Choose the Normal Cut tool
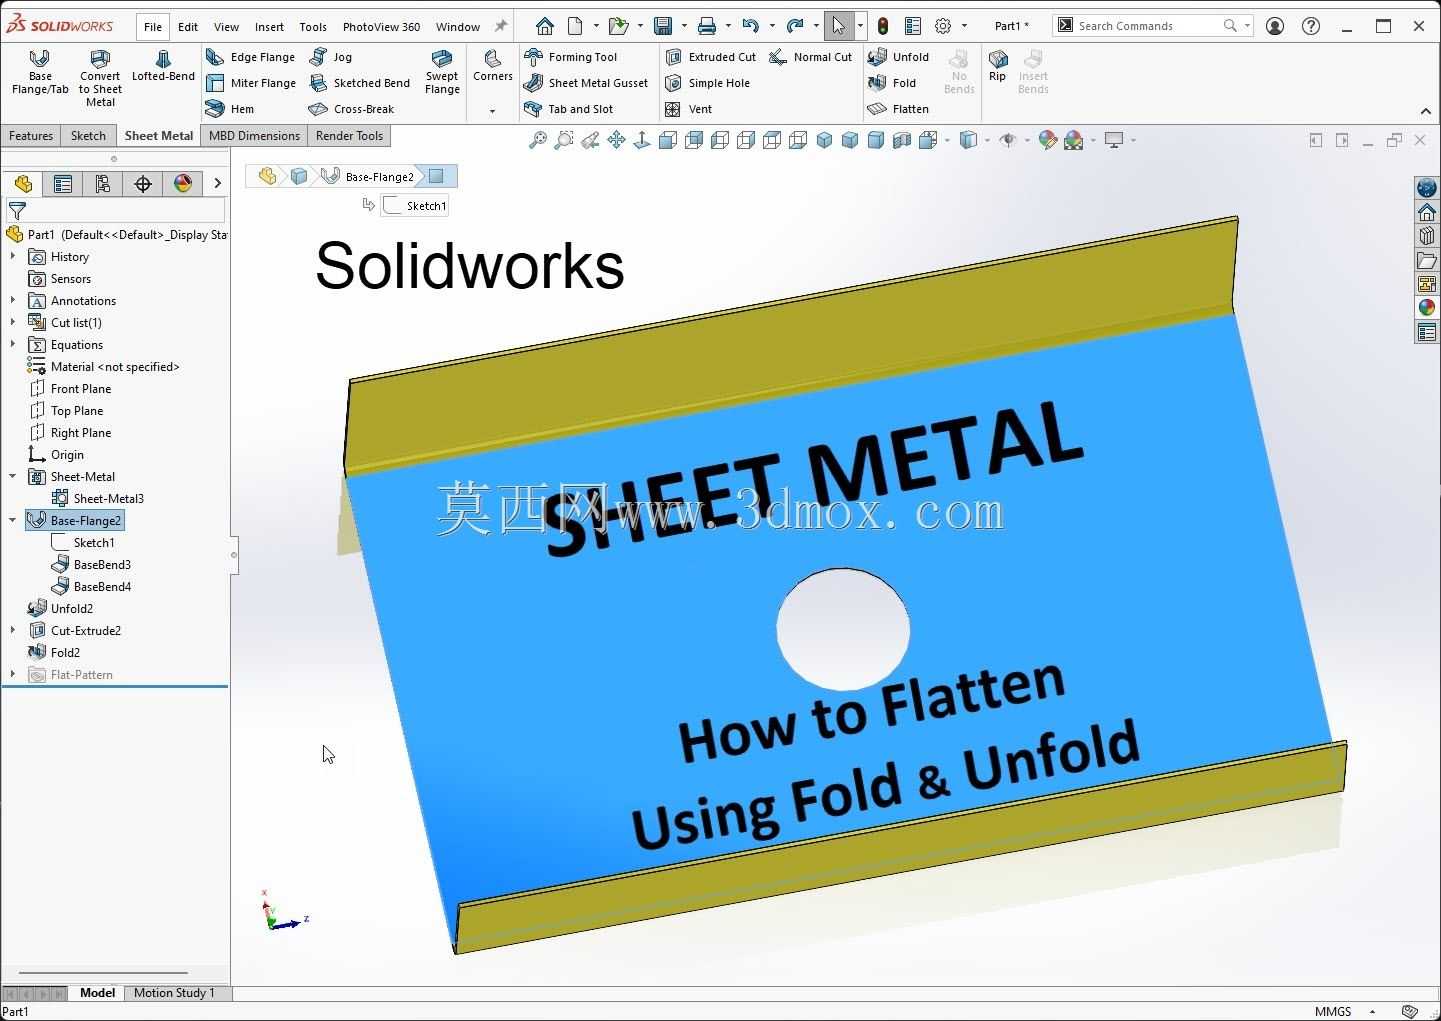This screenshot has height=1021, width=1441. 811,57
